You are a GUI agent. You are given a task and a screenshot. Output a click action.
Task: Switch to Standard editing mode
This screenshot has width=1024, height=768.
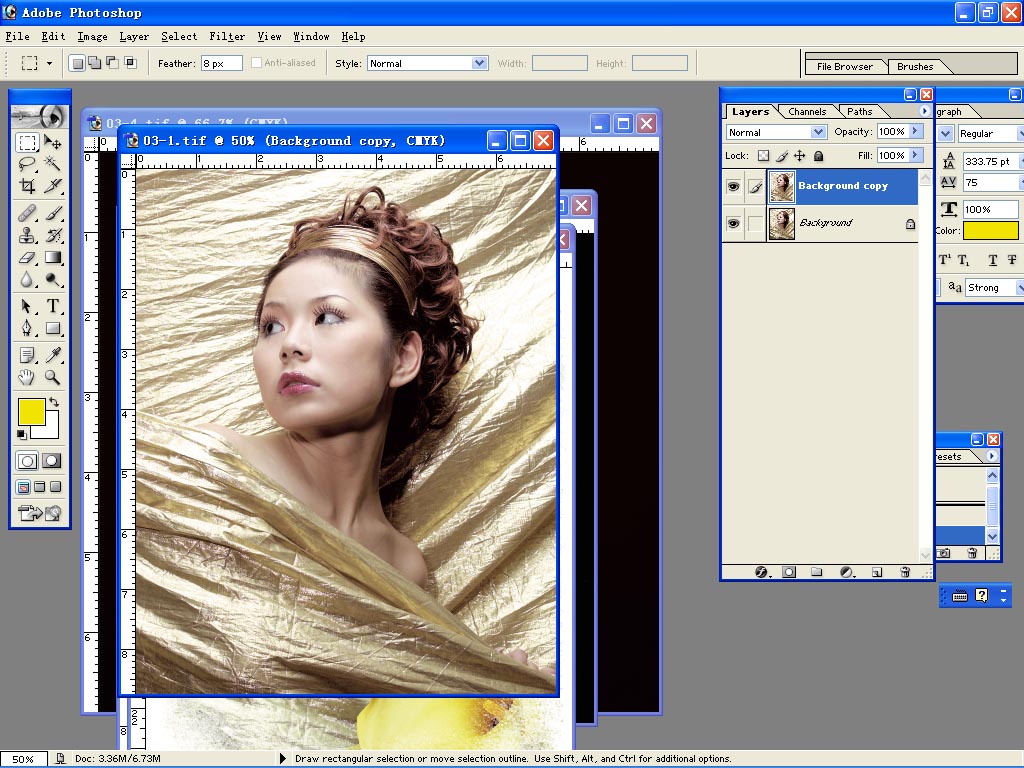pos(27,461)
